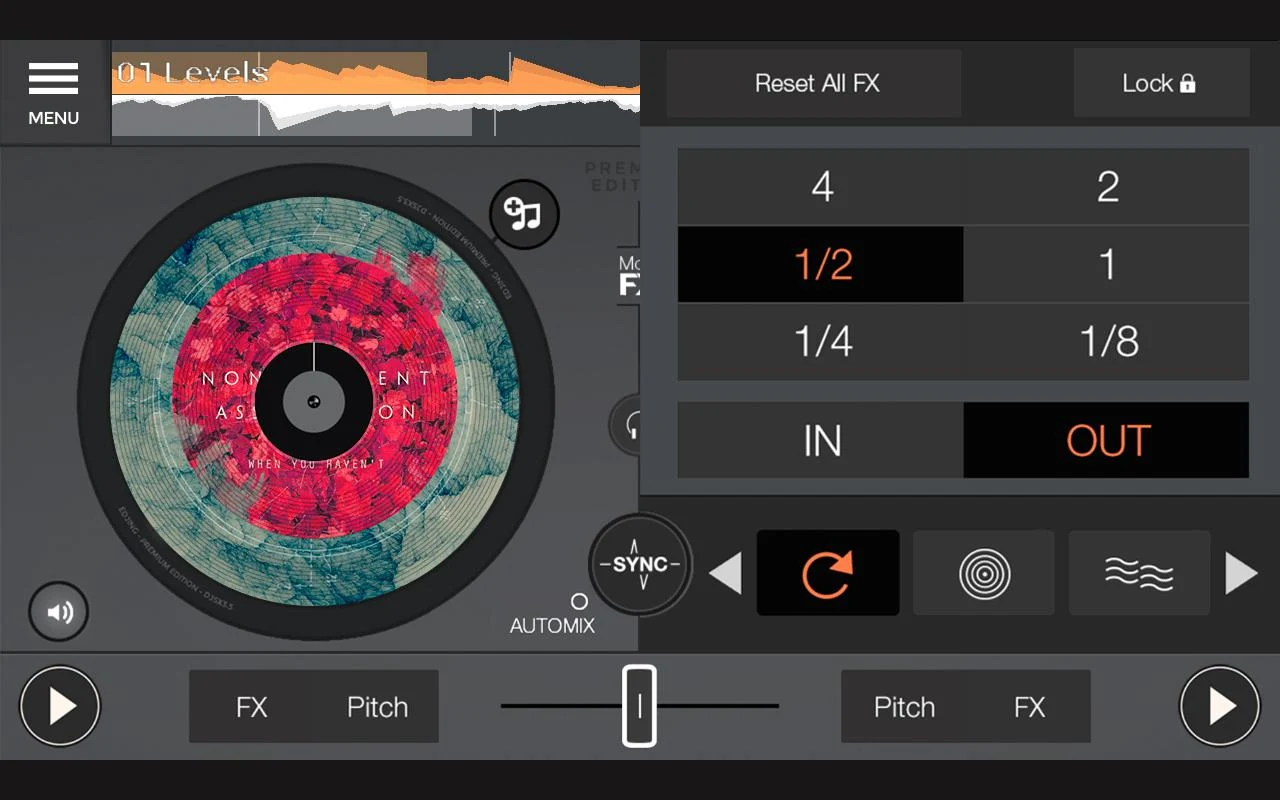Choose loop length 4
Viewport: 1280px width, 800px height.
pyautogui.click(x=821, y=187)
